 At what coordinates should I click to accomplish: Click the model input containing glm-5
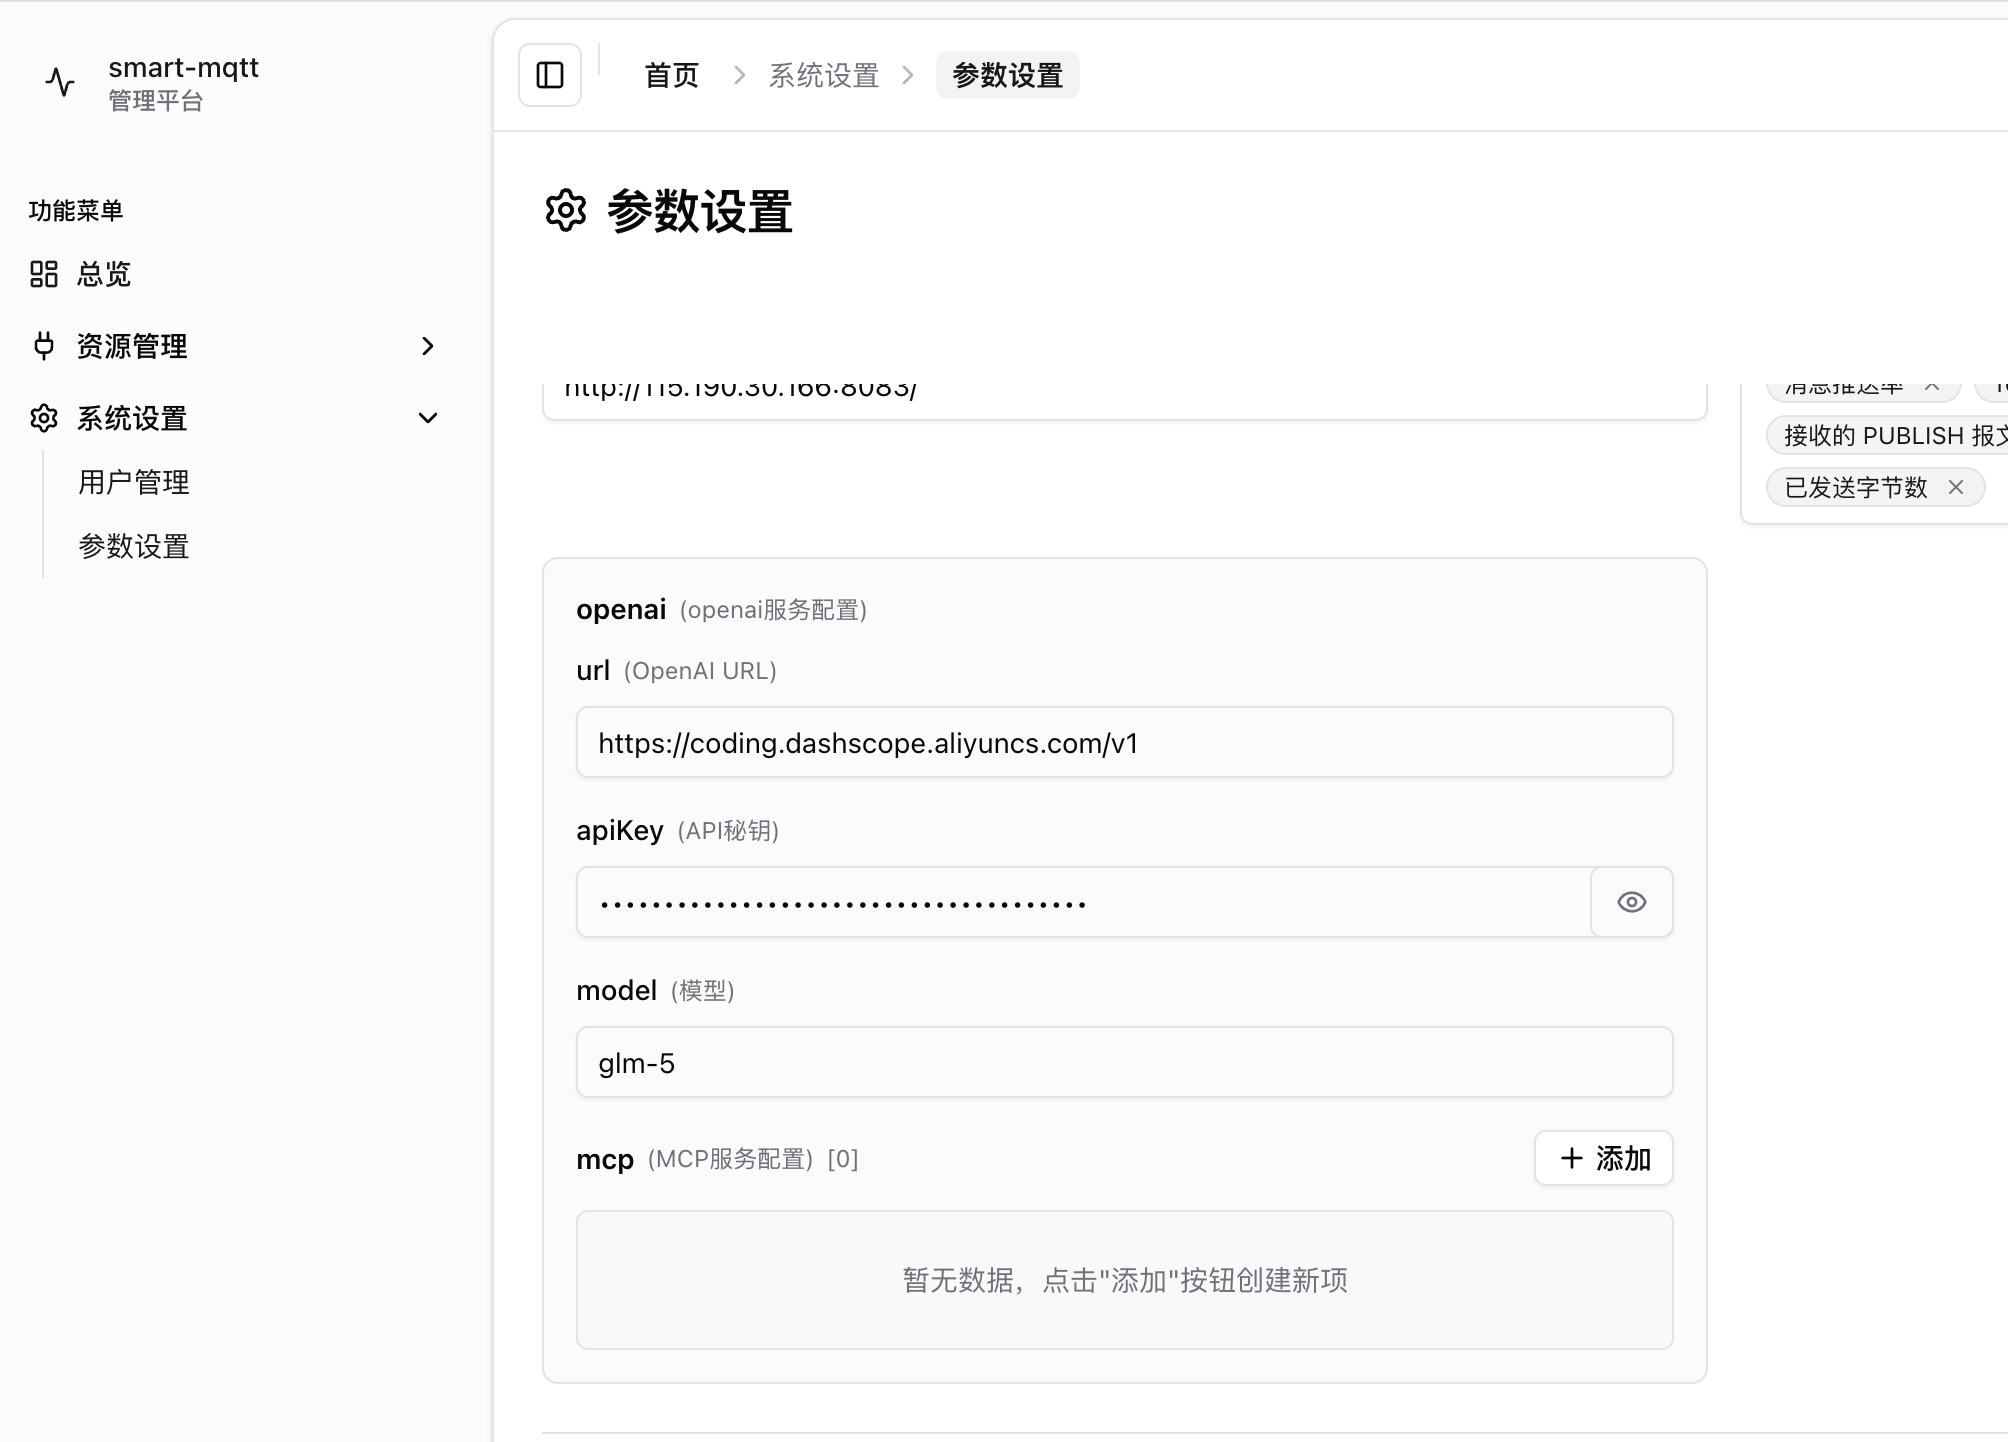(x=1124, y=1062)
